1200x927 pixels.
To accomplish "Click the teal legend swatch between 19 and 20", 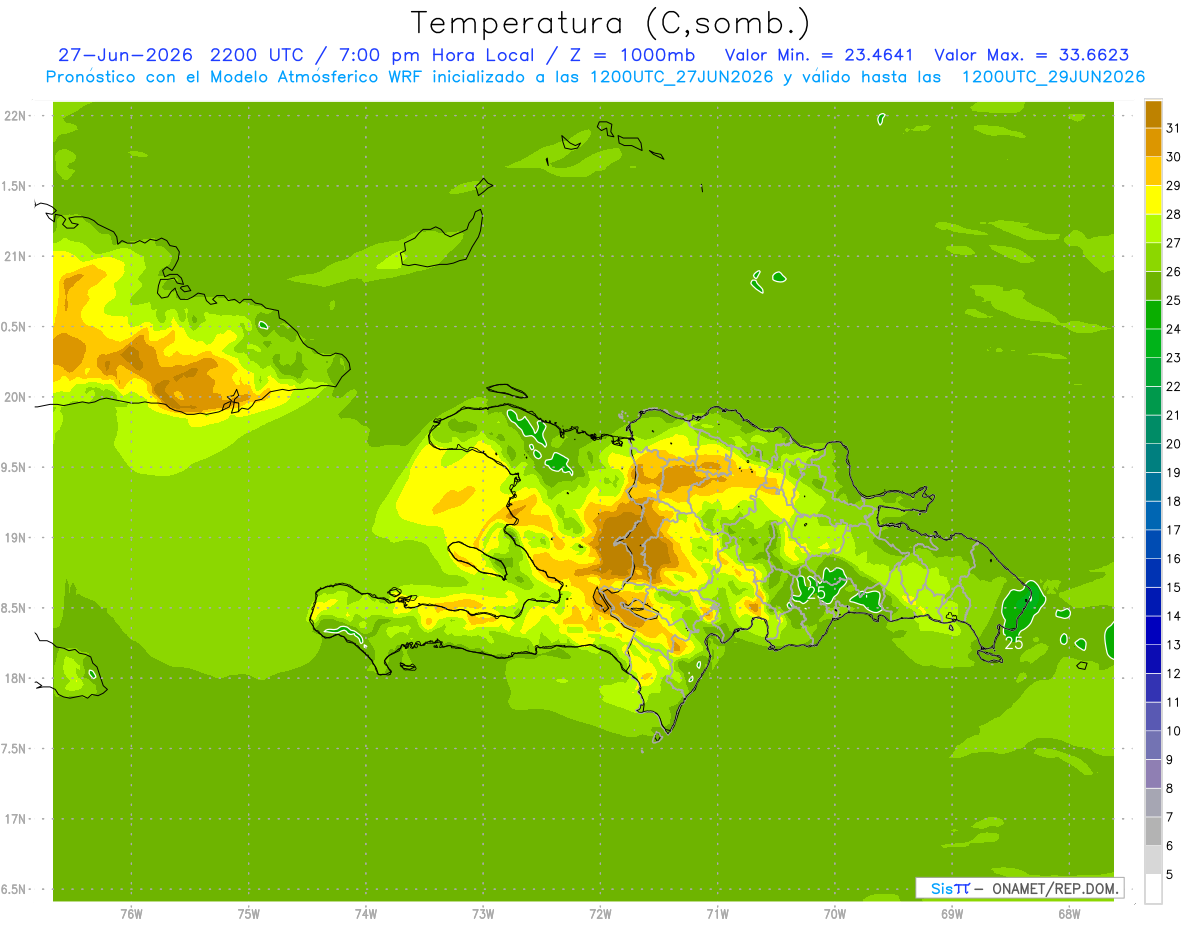I will point(1153,458).
